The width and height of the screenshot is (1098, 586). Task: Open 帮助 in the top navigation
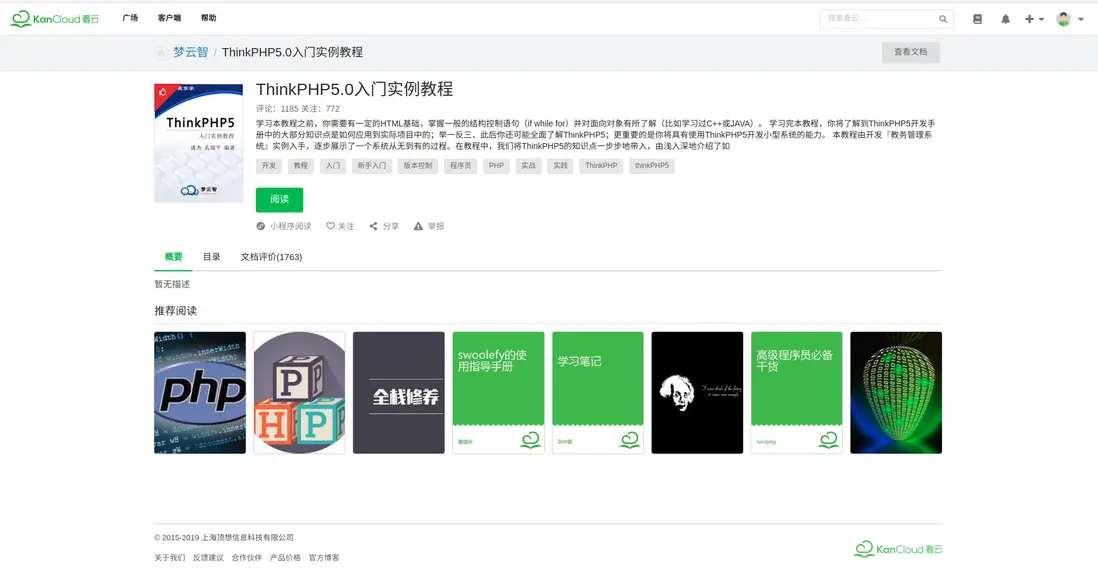tap(209, 18)
